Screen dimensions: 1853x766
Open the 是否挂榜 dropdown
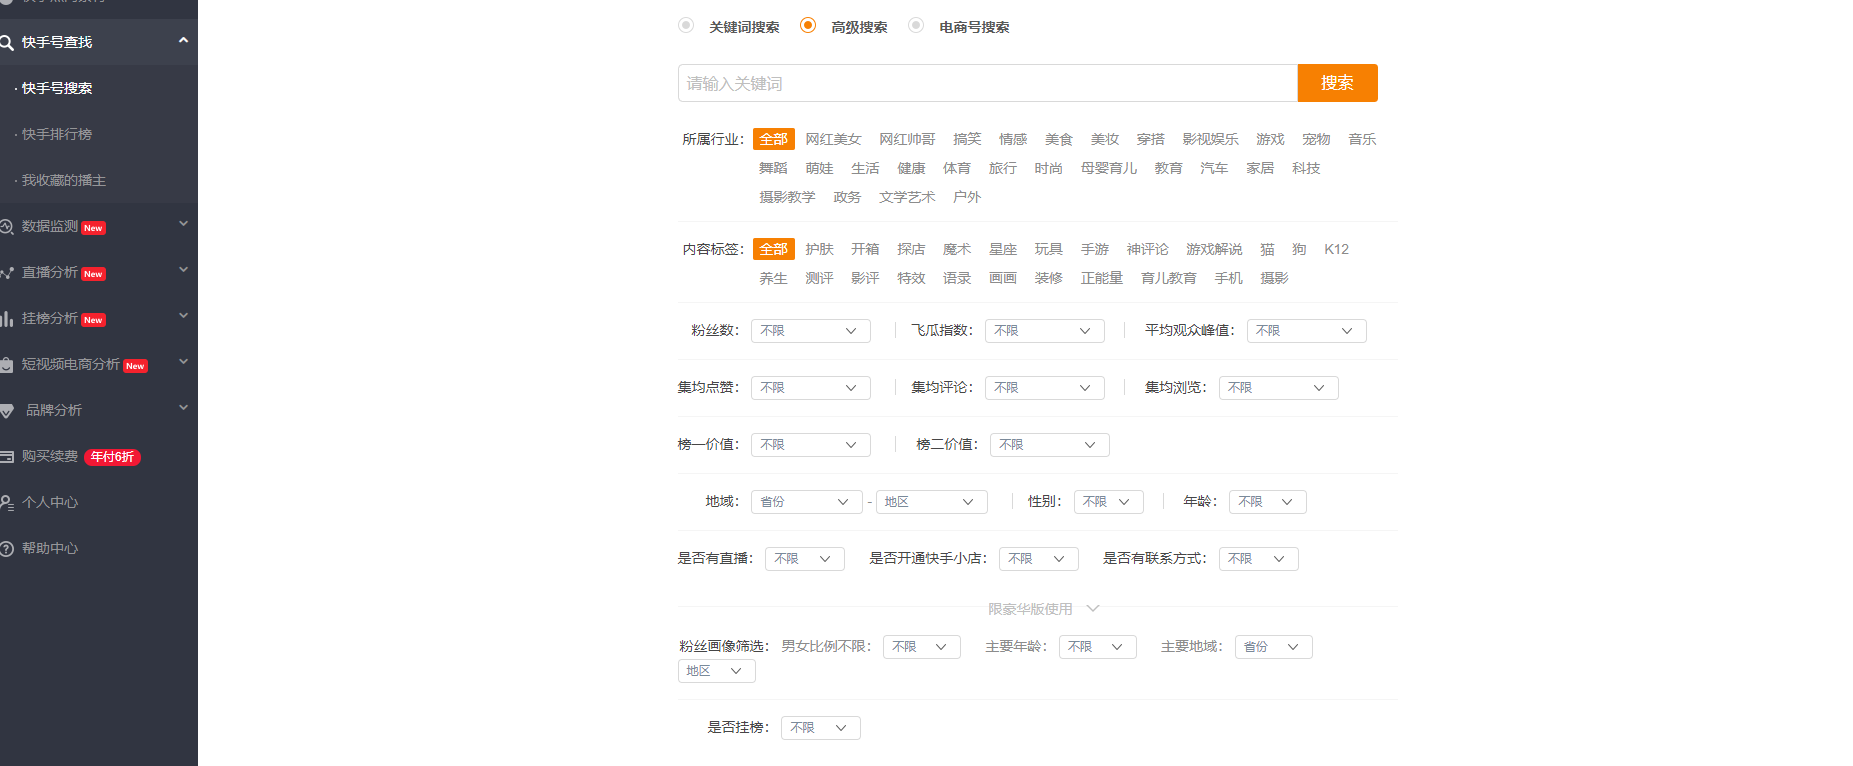821,728
